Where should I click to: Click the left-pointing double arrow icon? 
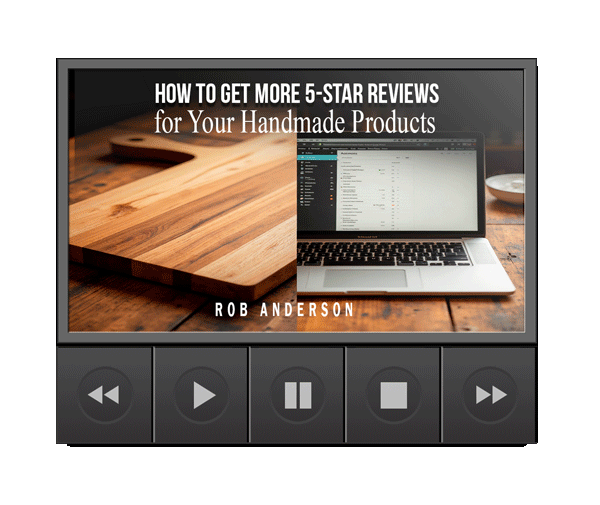click(104, 395)
